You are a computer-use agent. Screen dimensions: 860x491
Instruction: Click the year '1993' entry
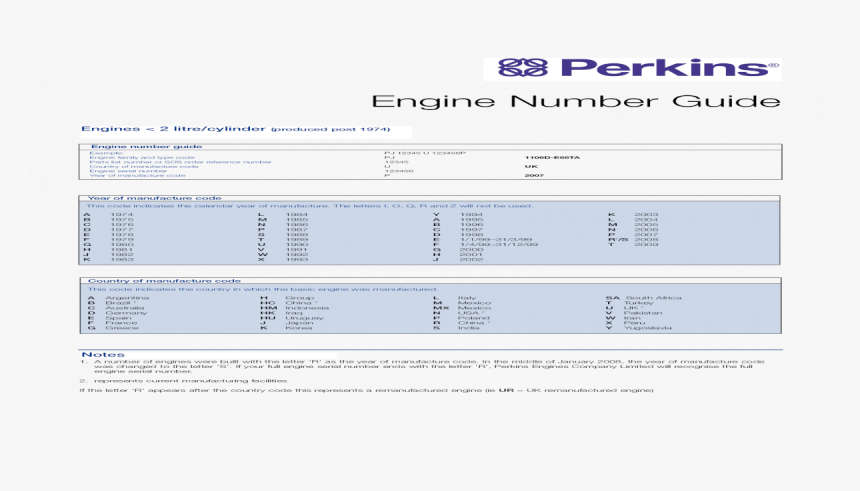pyautogui.click(x=297, y=259)
